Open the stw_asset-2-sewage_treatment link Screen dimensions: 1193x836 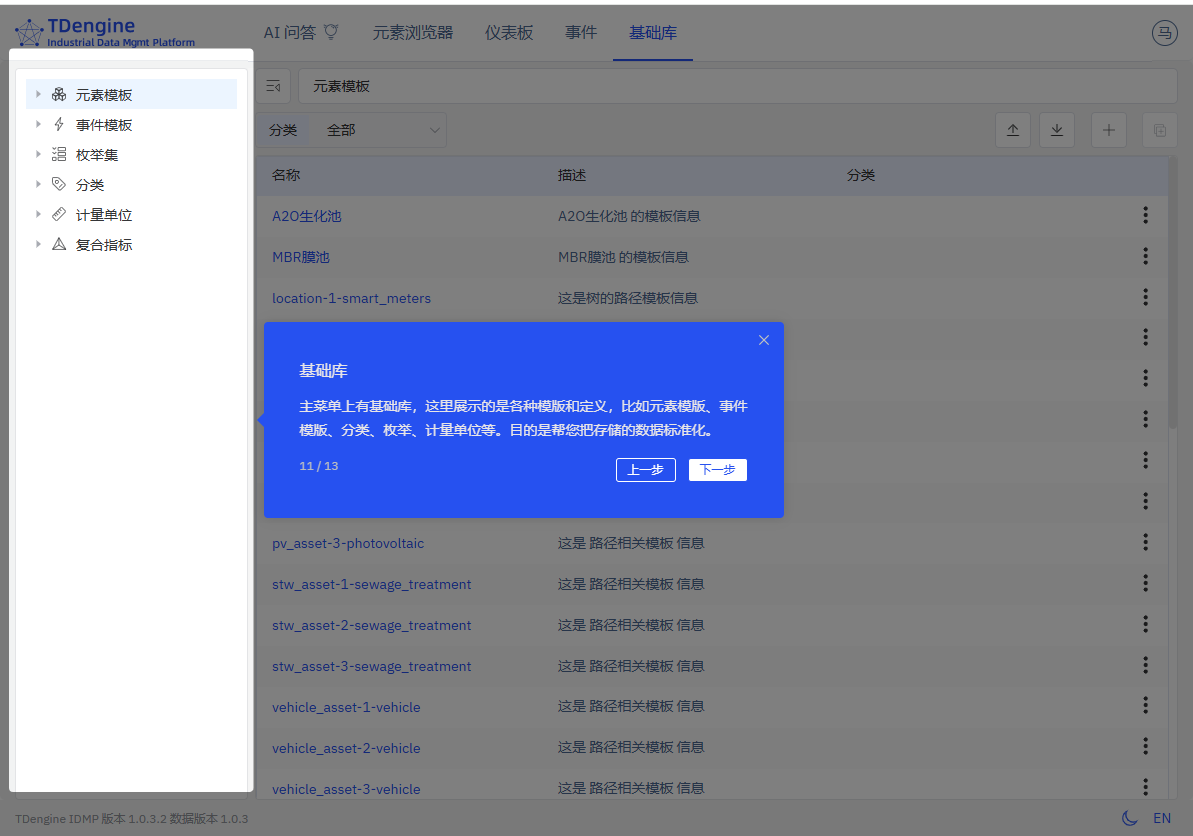[x=371, y=625]
